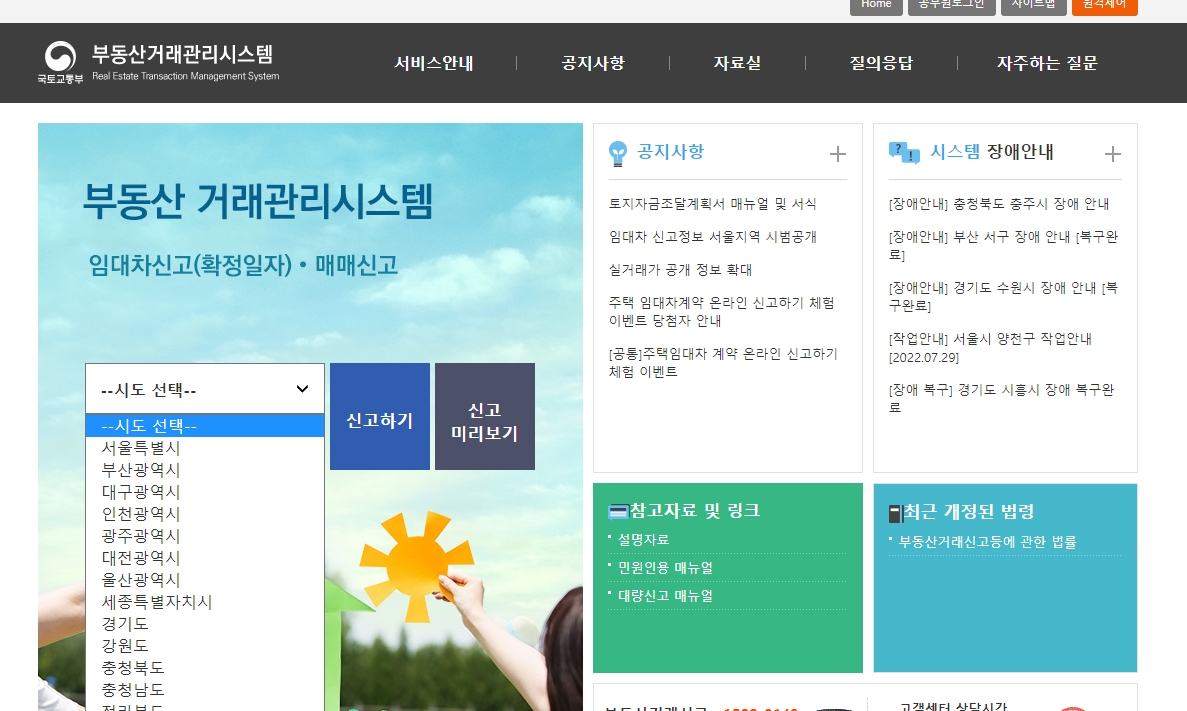Open the 설명자료 link
1187x711 pixels.
click(643, 540)
